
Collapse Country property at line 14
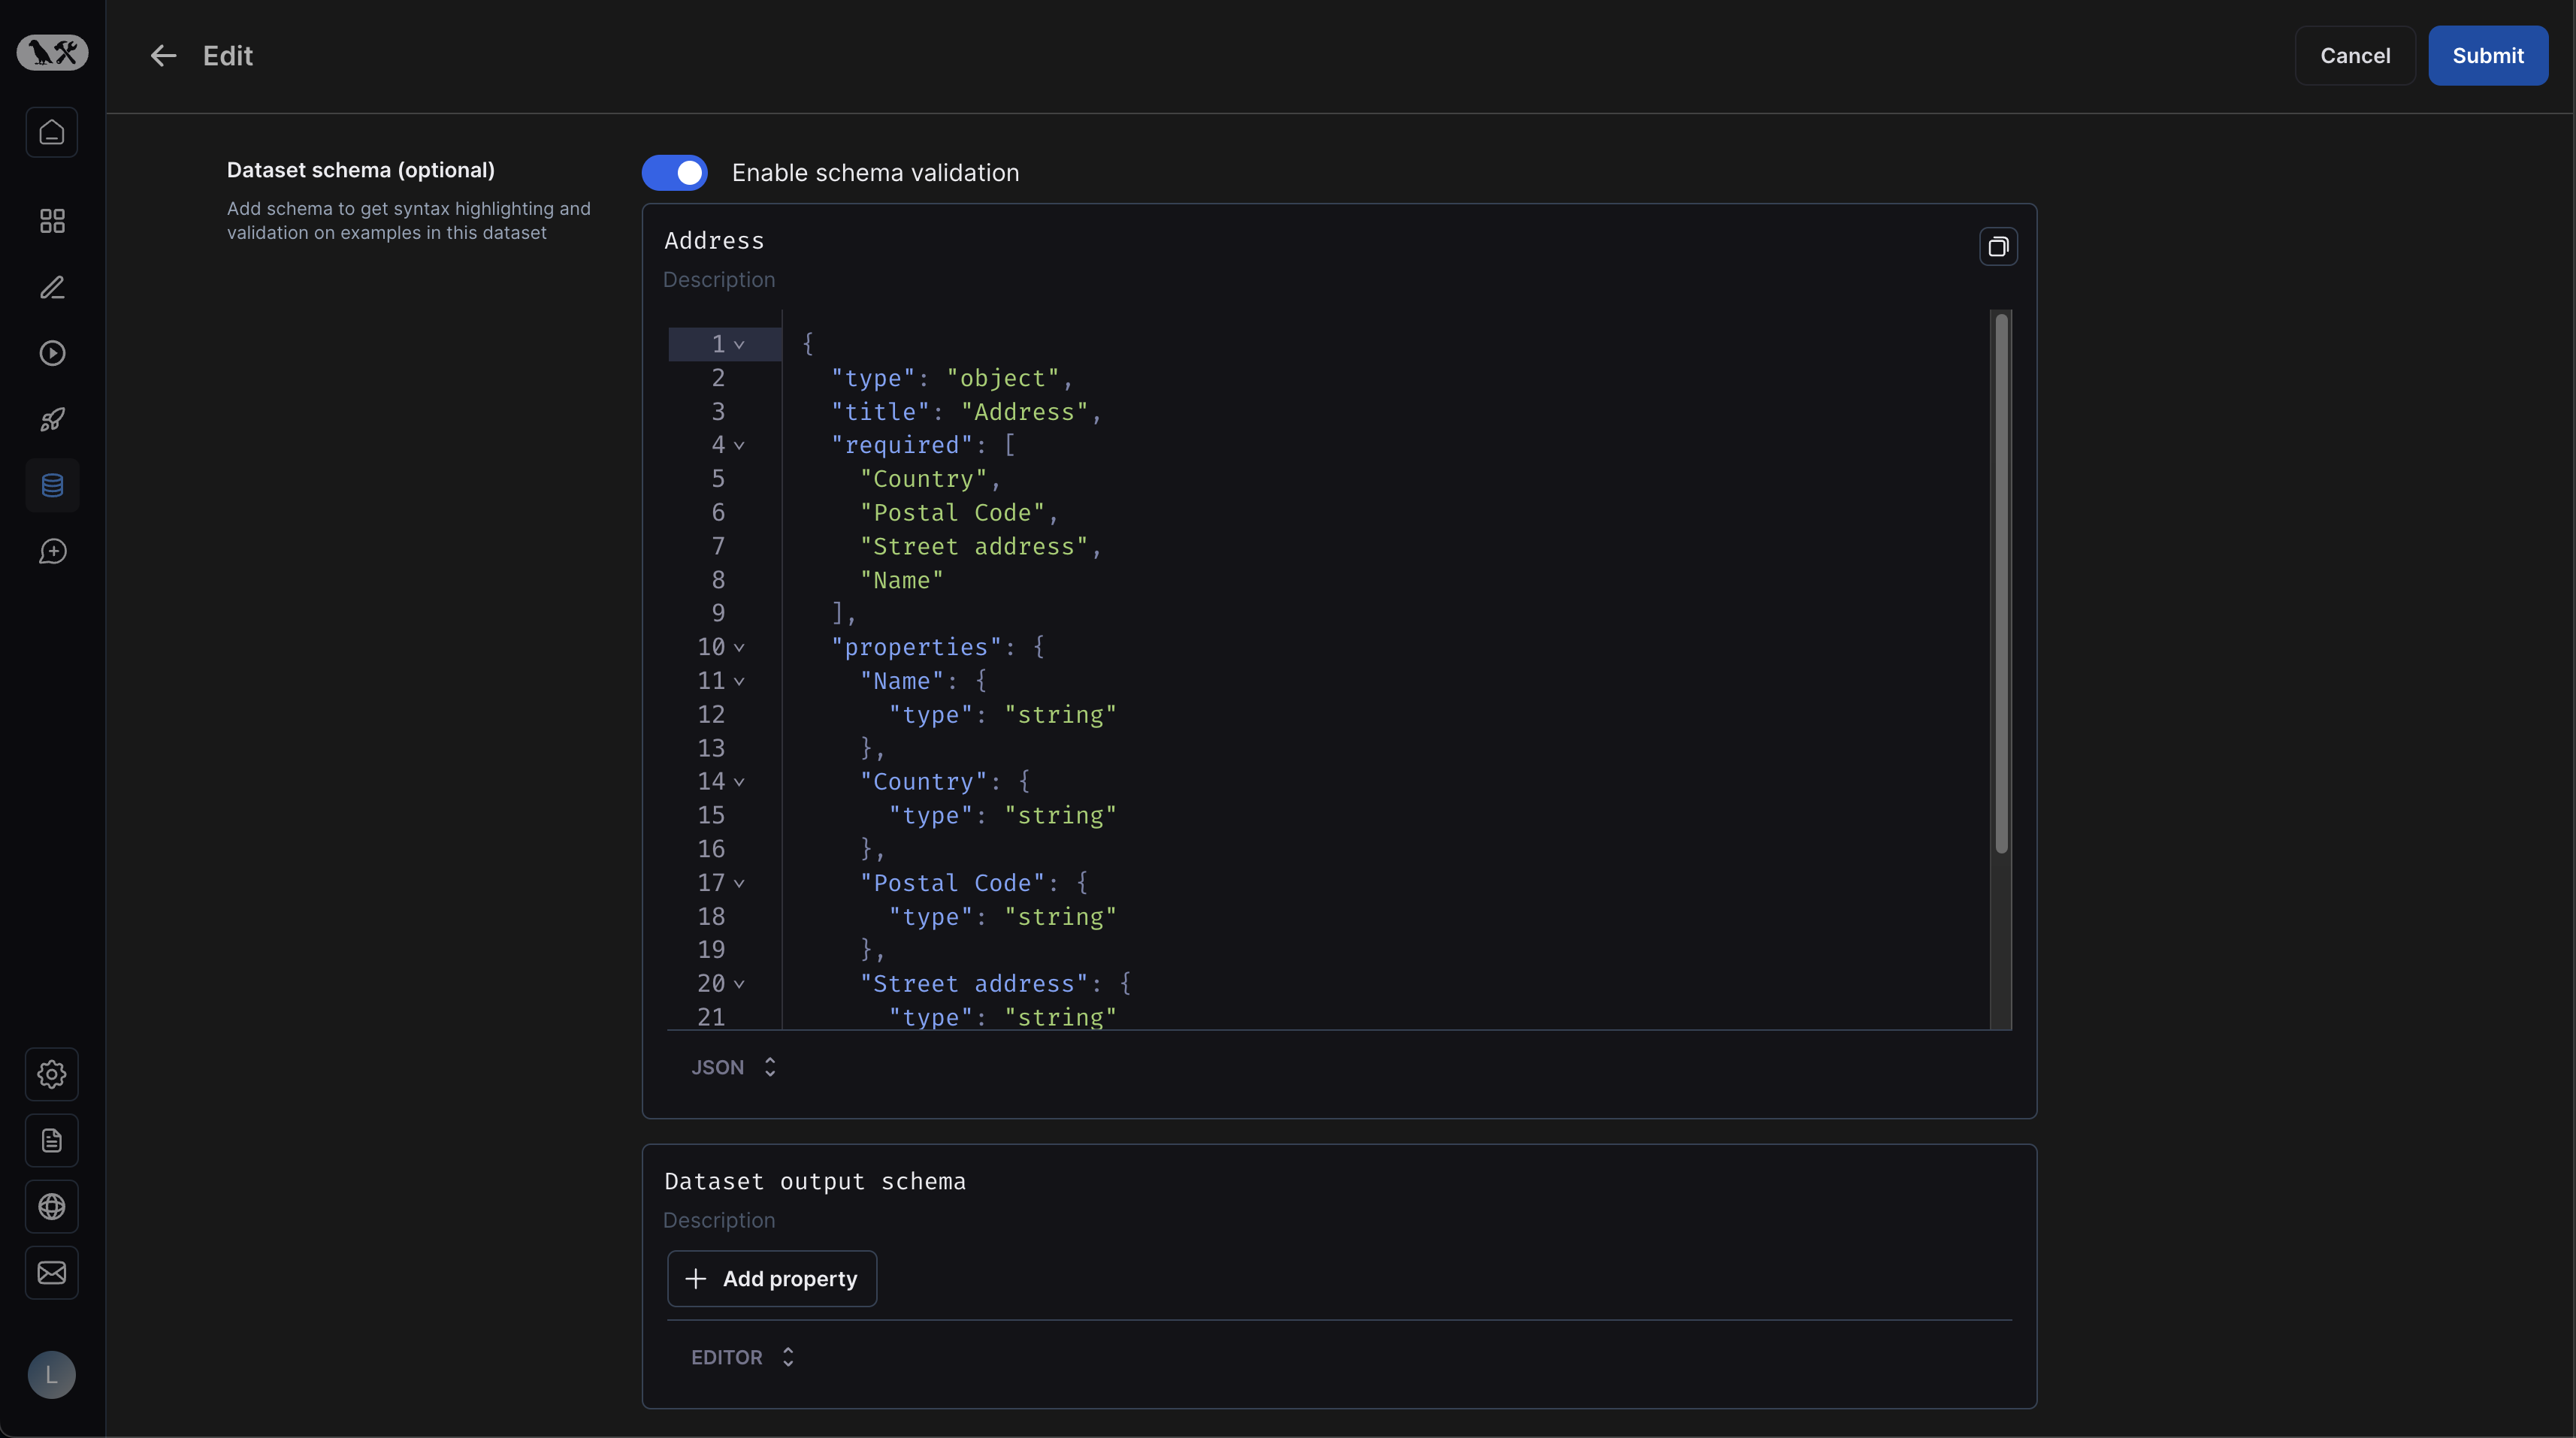(739, 782)
